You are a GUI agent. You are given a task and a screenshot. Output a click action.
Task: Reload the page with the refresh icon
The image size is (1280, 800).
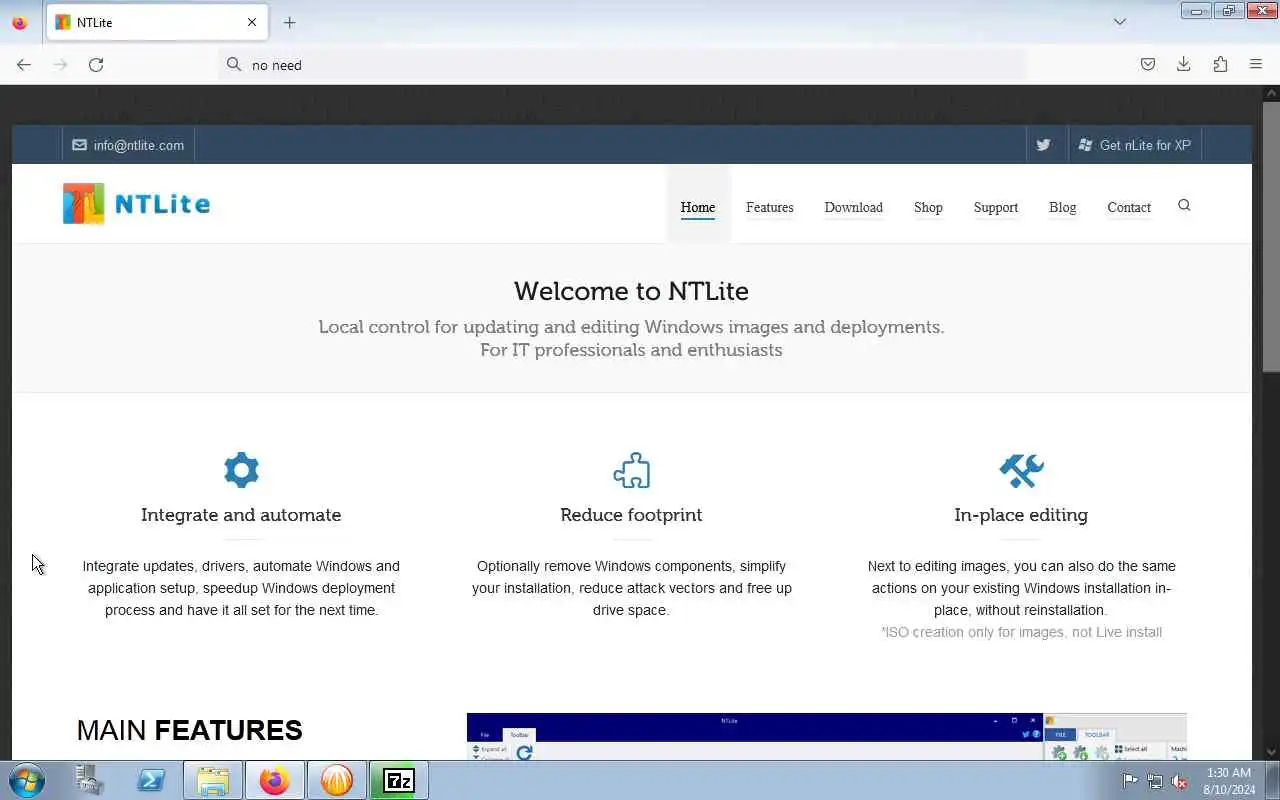(96, 64)
